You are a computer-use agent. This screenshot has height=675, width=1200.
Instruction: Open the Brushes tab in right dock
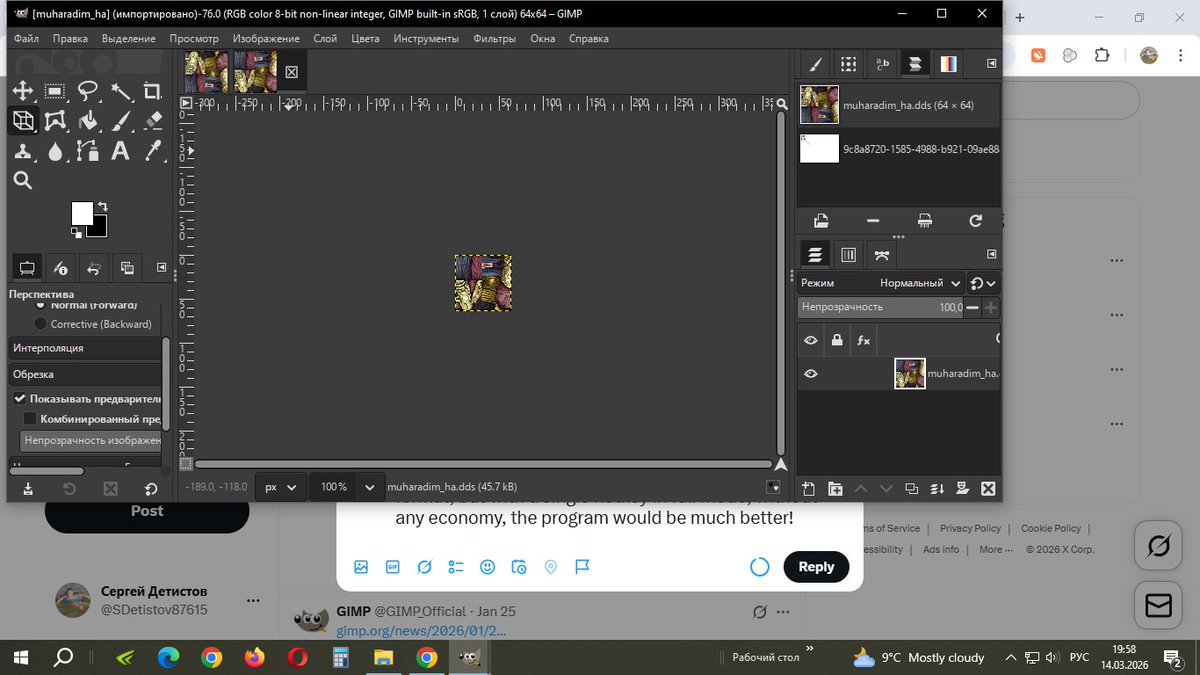815,64
